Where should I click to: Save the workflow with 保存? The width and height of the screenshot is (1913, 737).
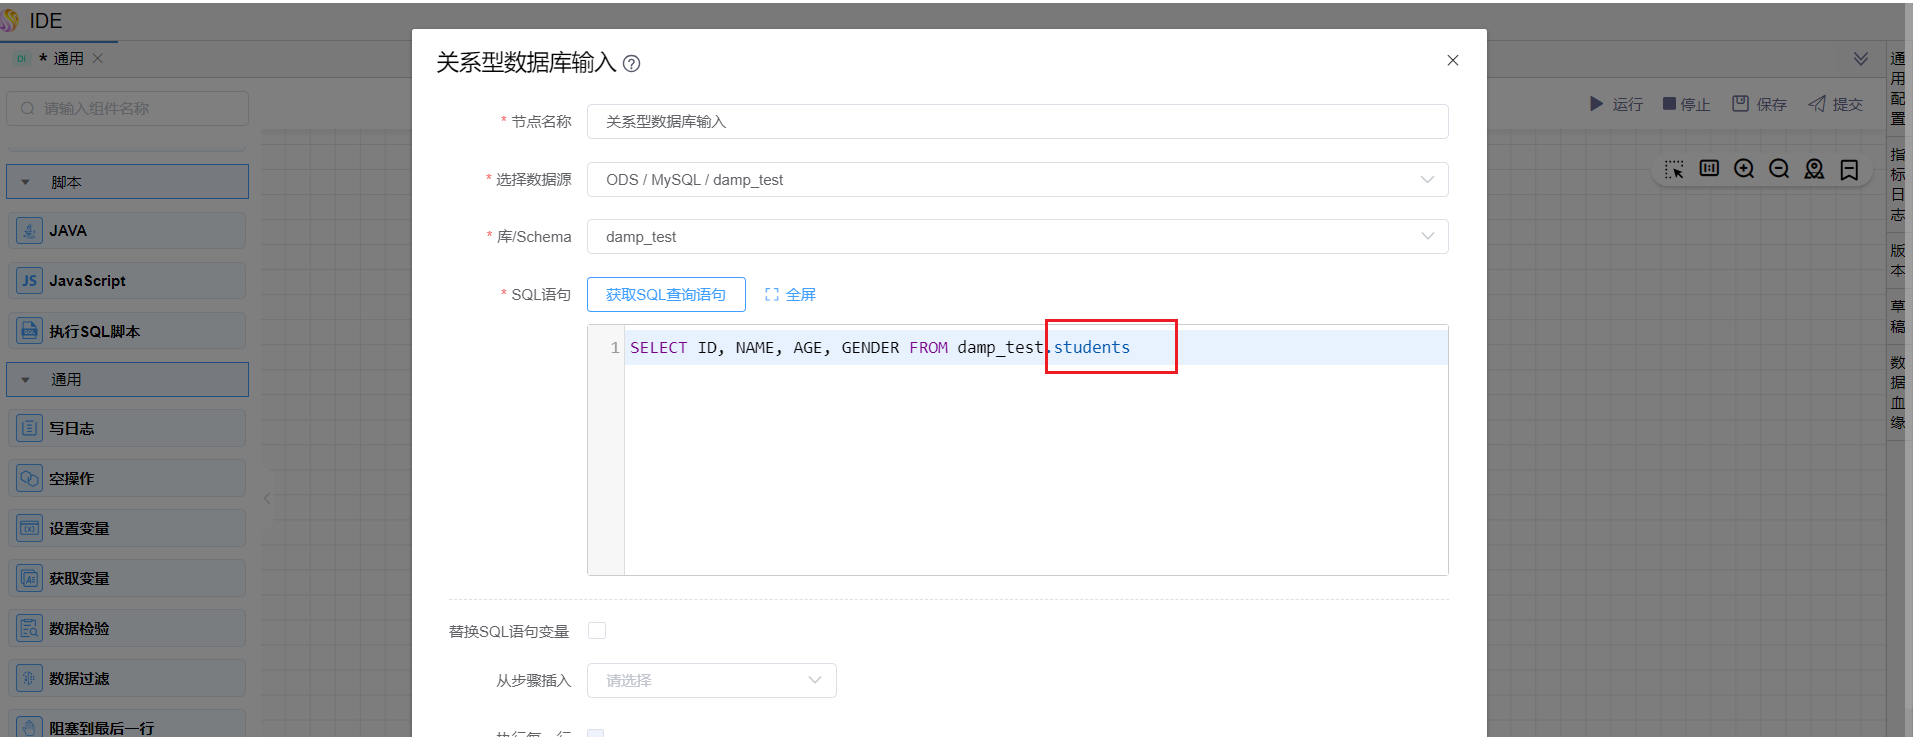point(1759,104)
